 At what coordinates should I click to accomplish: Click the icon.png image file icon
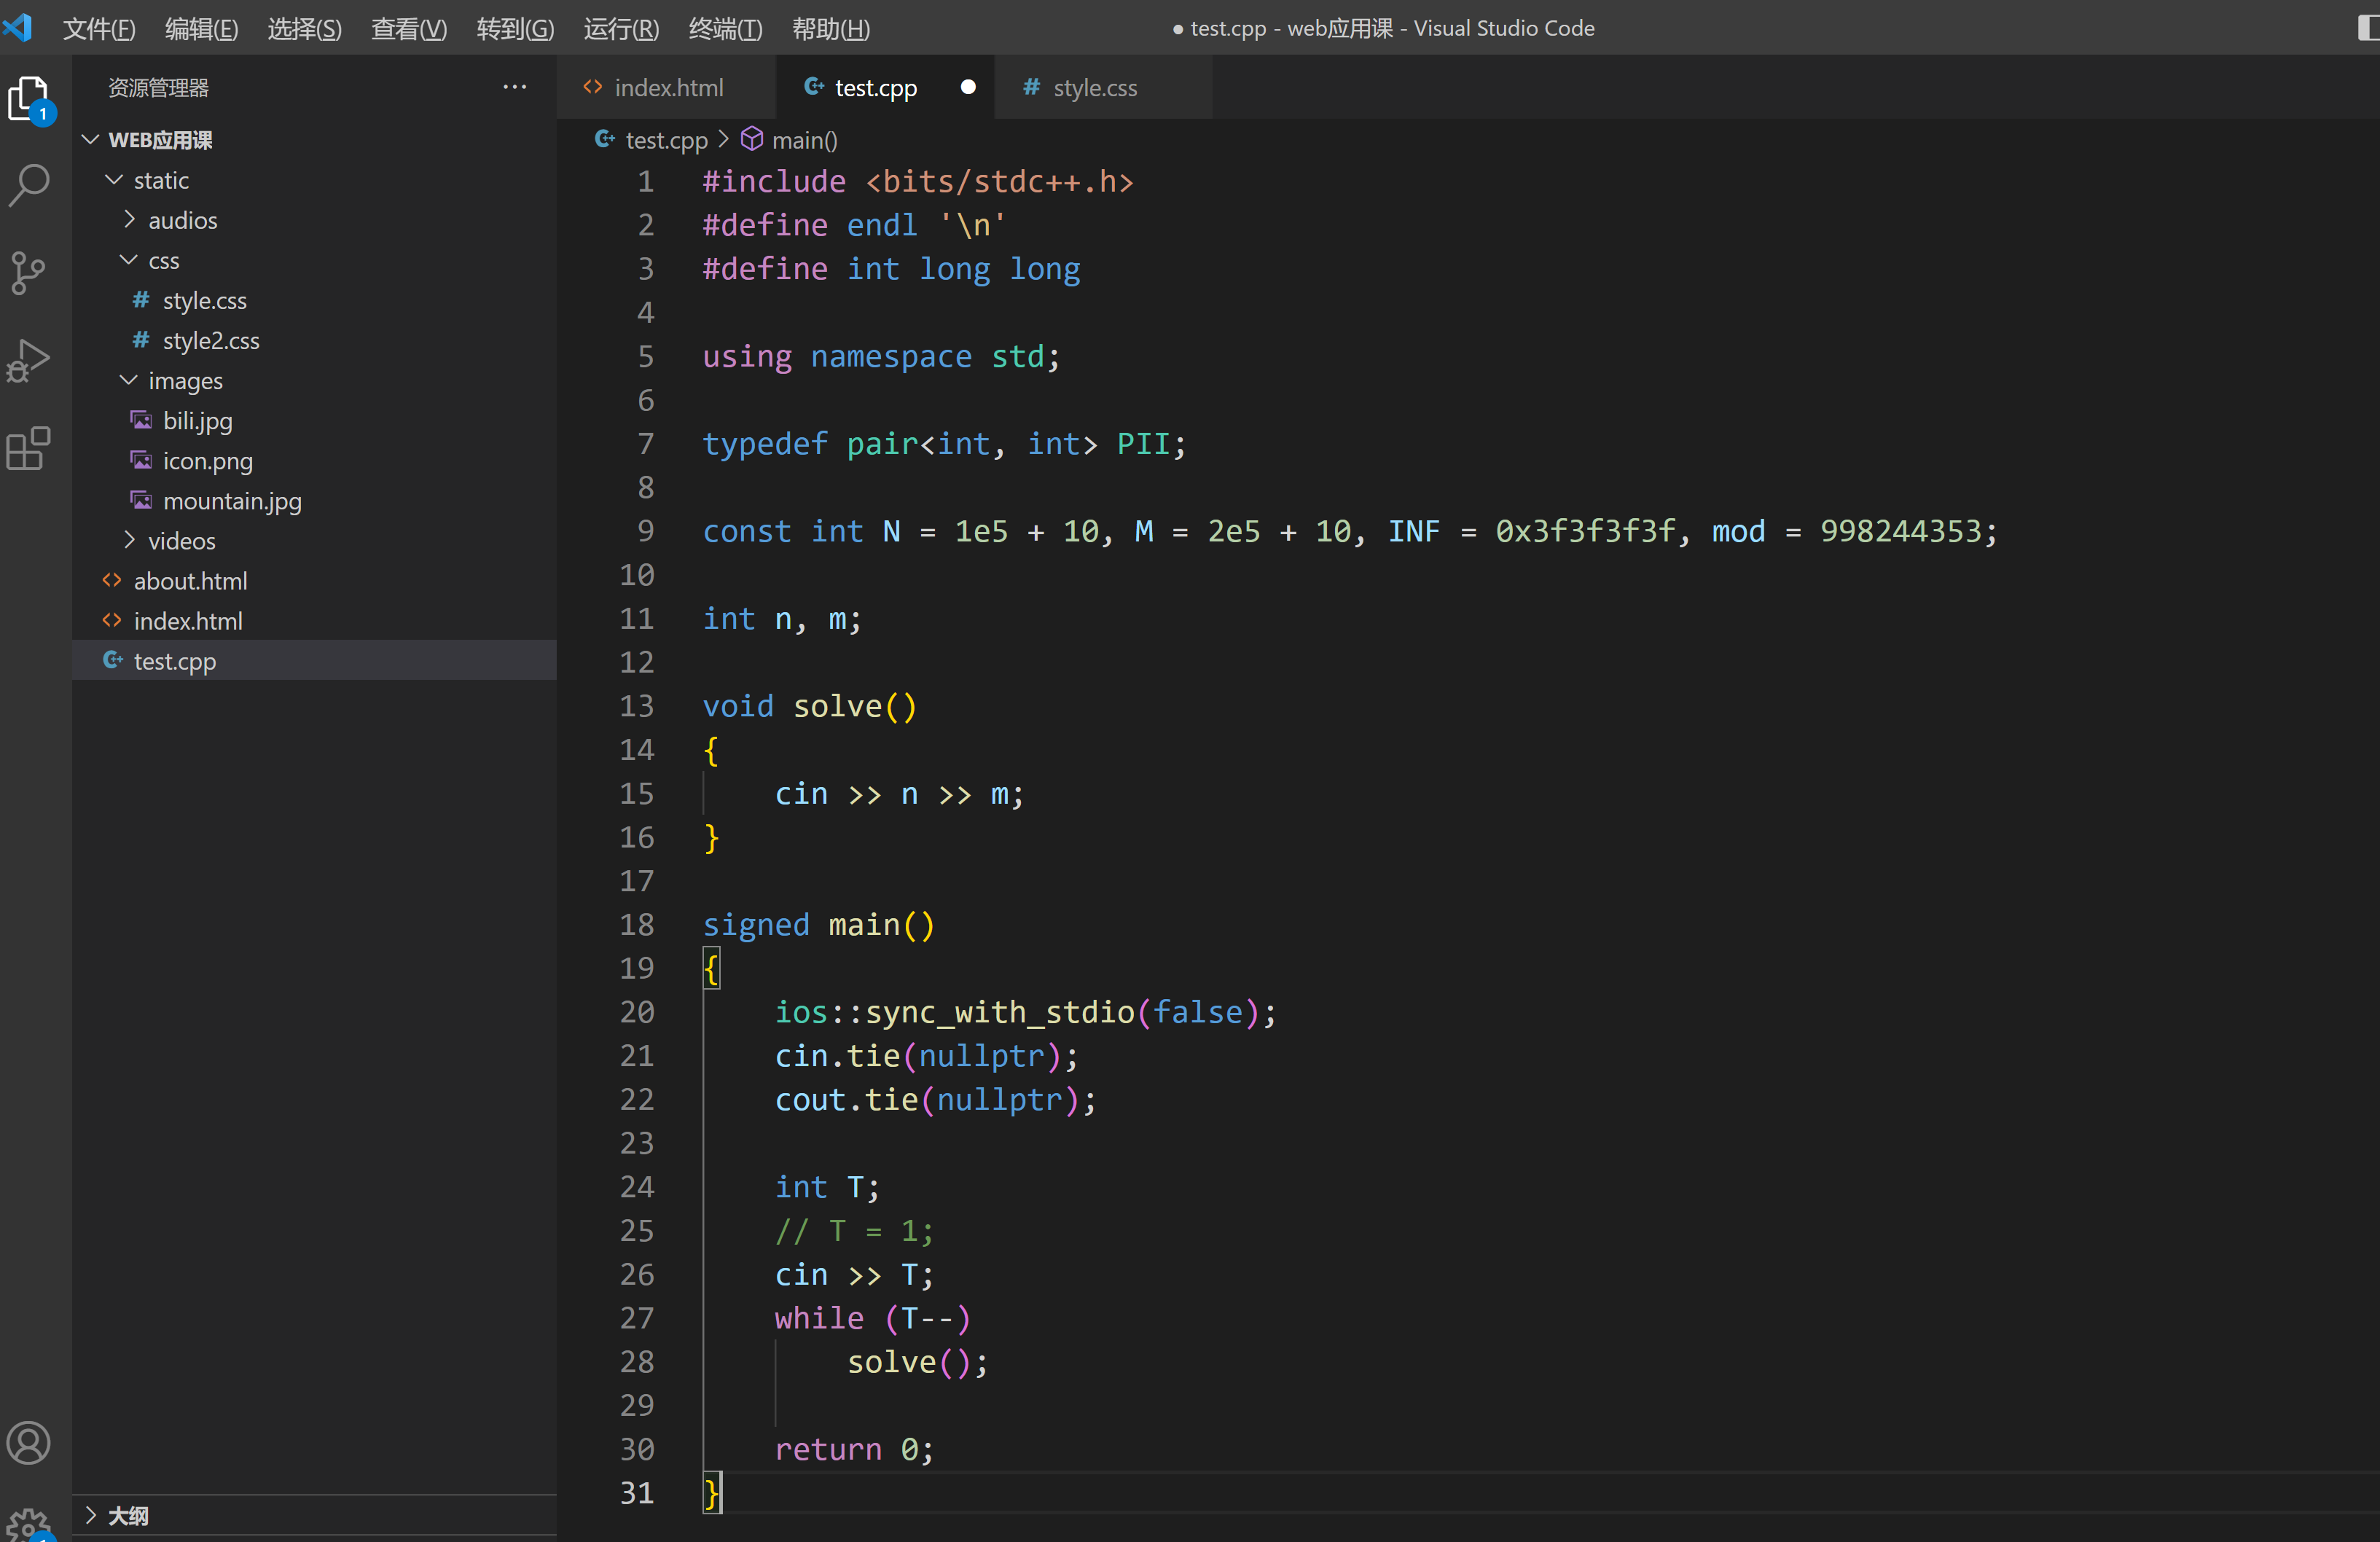click(x=141, y=460)
